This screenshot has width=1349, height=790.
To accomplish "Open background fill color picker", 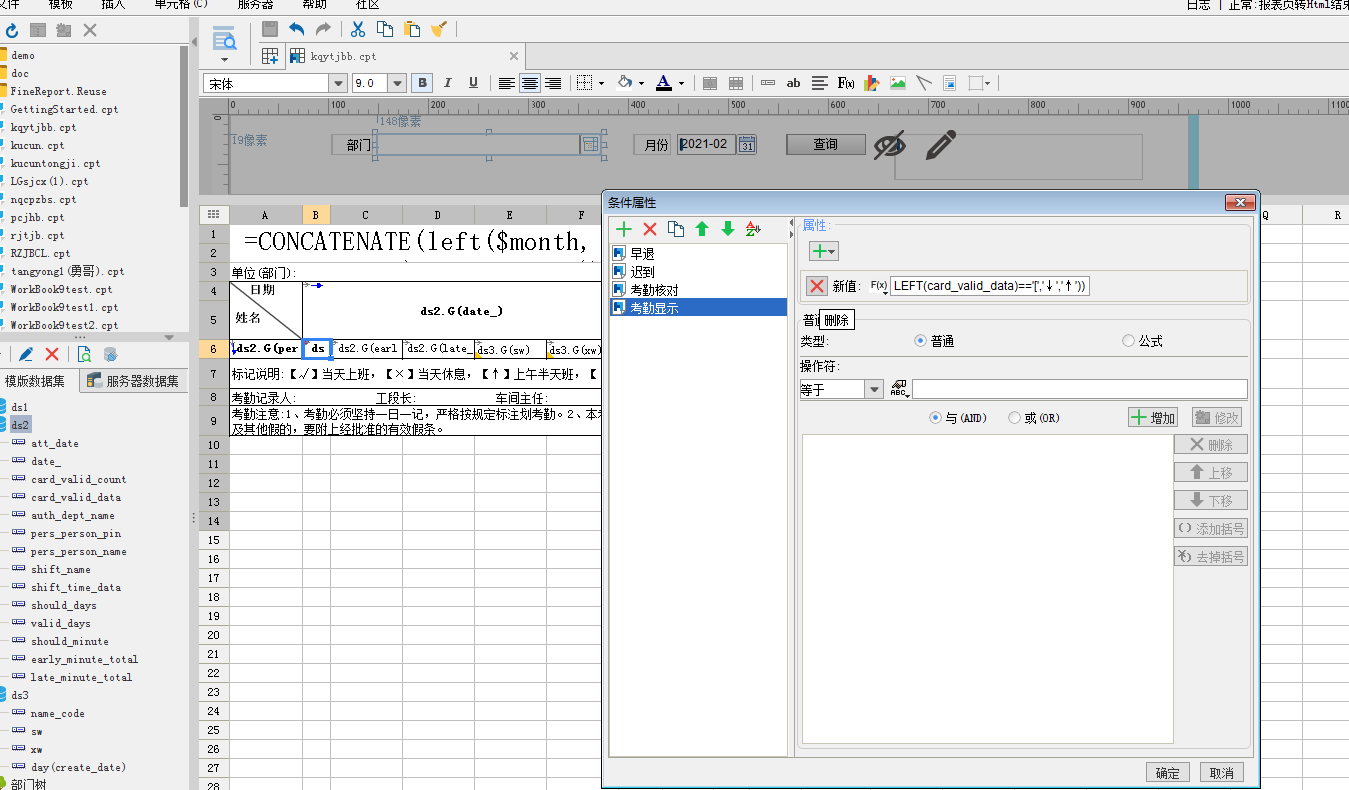I will coord(631,83).
